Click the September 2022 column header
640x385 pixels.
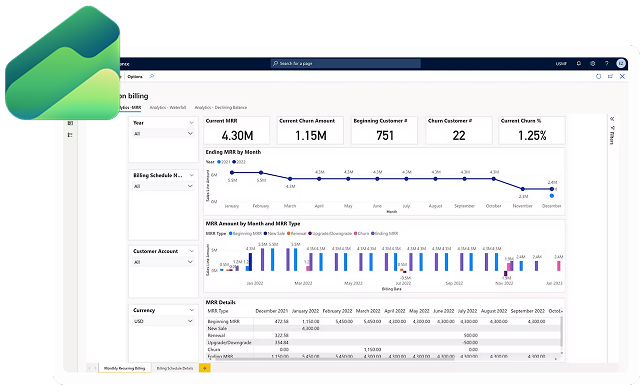point(527,311)
